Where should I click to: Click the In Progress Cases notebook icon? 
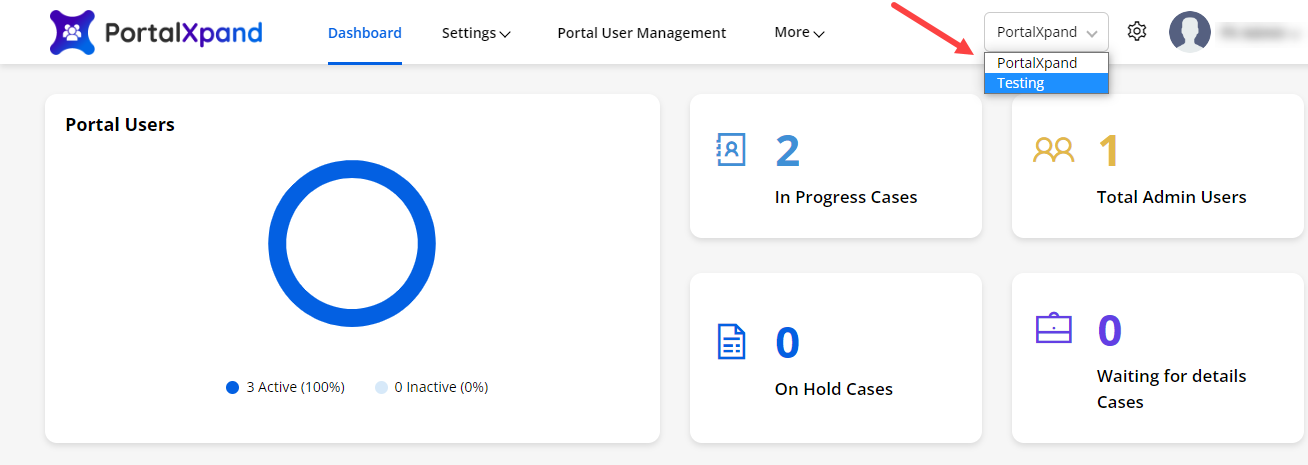732,149
